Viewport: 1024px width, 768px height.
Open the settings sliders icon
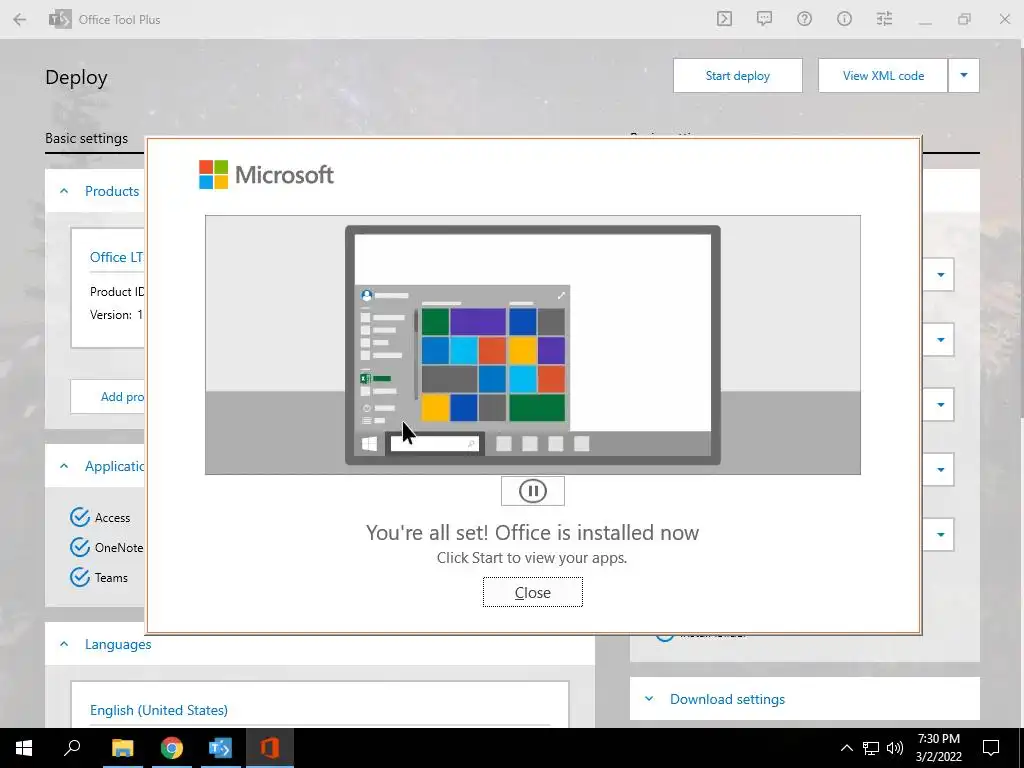[884, 19]
